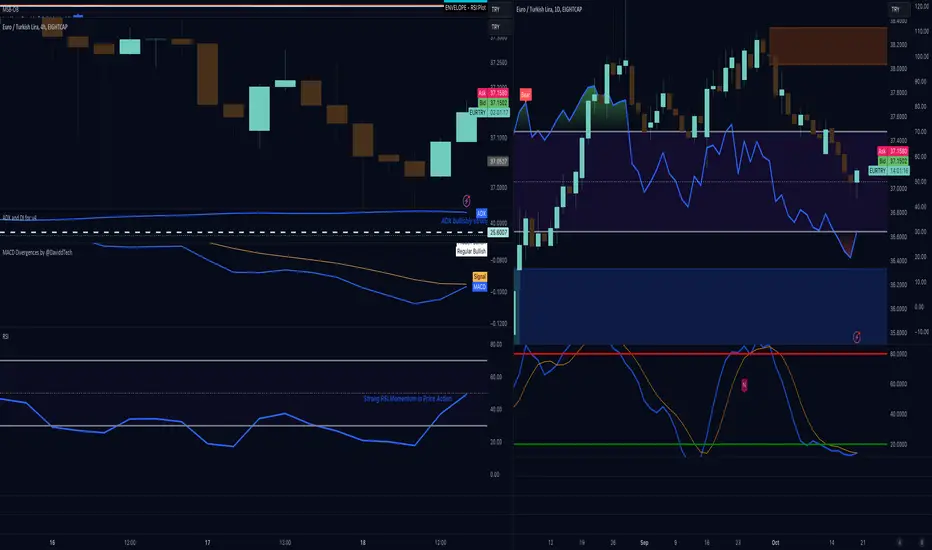Click the Oct label on the time axis
The width and height of the screenshot is (932, 550).
pos(775,542)
